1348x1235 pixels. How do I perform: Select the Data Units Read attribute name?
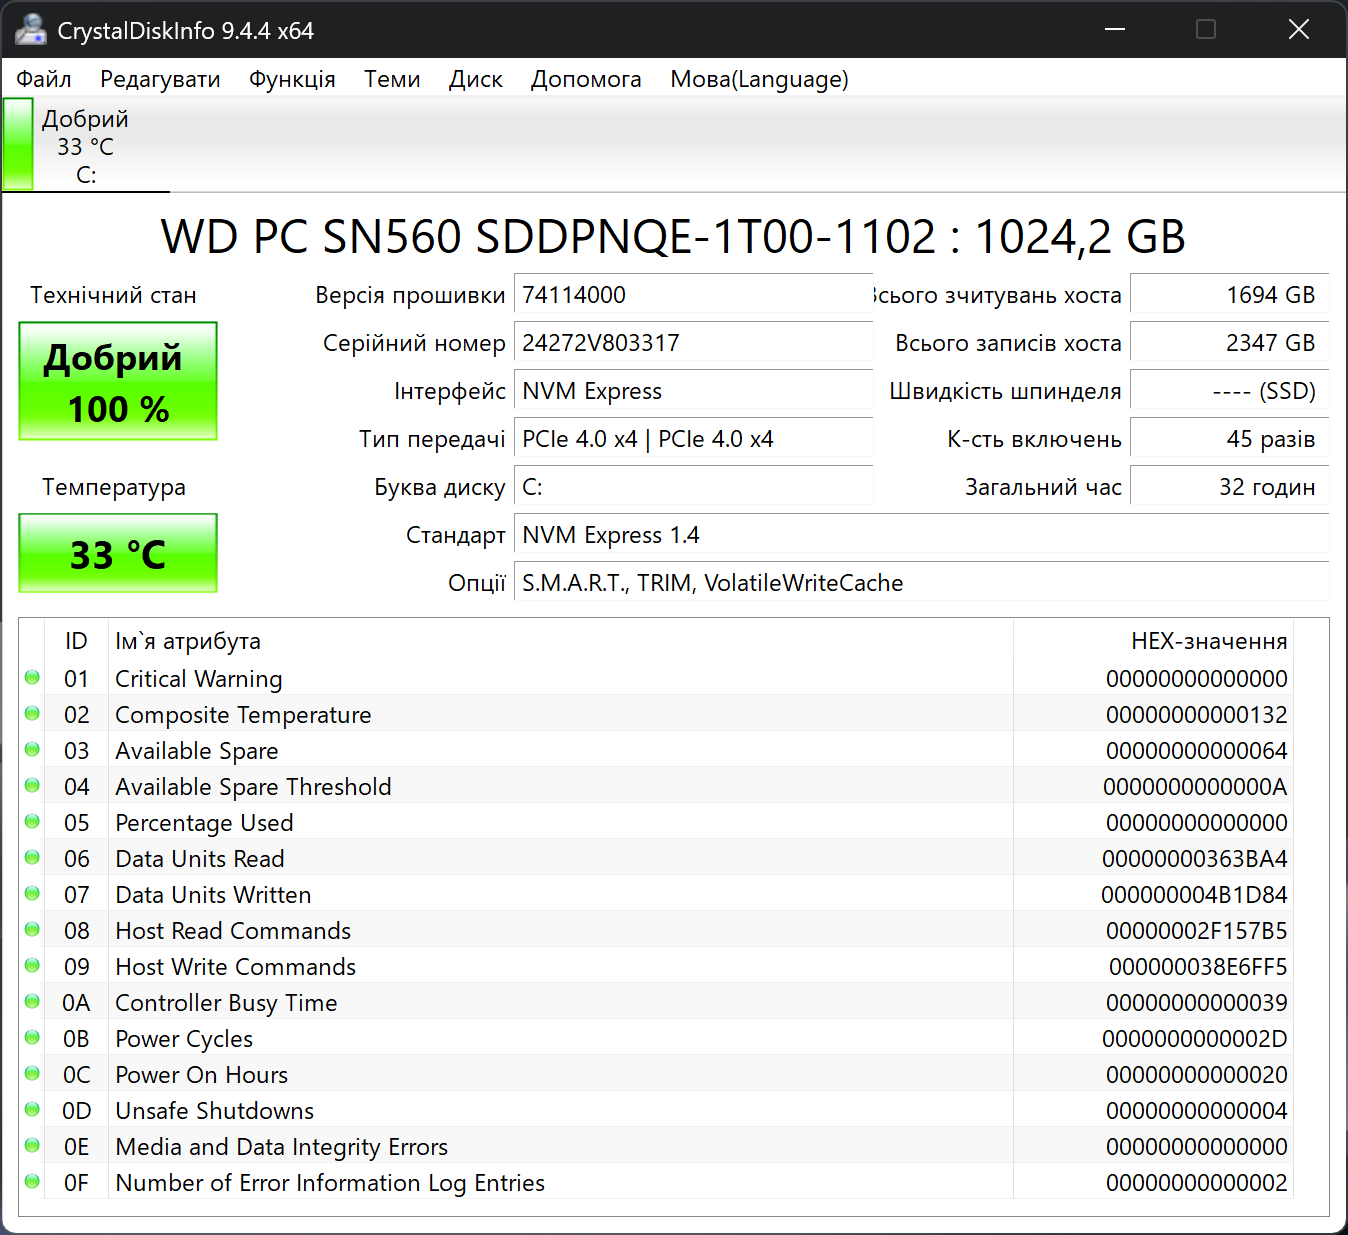(200, 859)
